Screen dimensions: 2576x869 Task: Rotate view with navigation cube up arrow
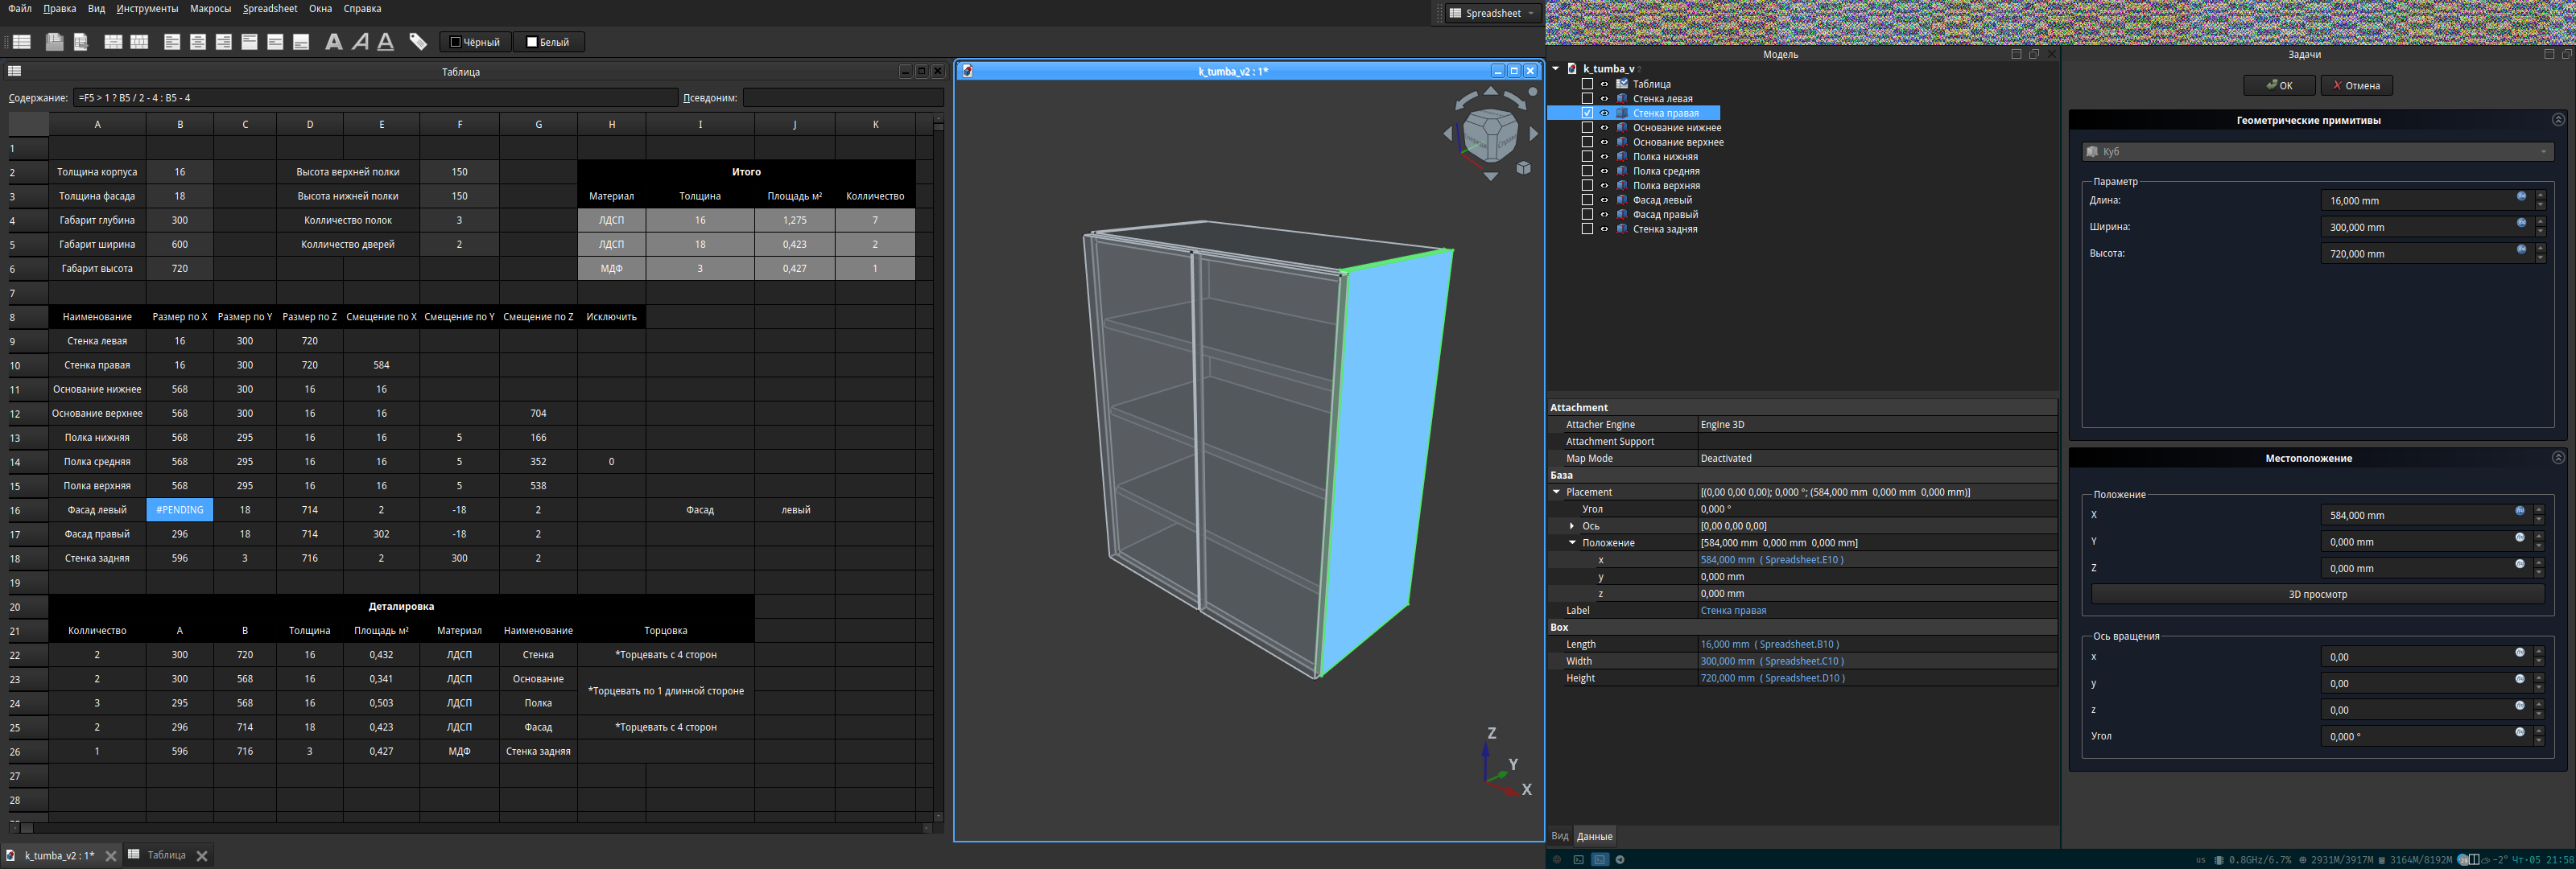tap(1490, 91)
